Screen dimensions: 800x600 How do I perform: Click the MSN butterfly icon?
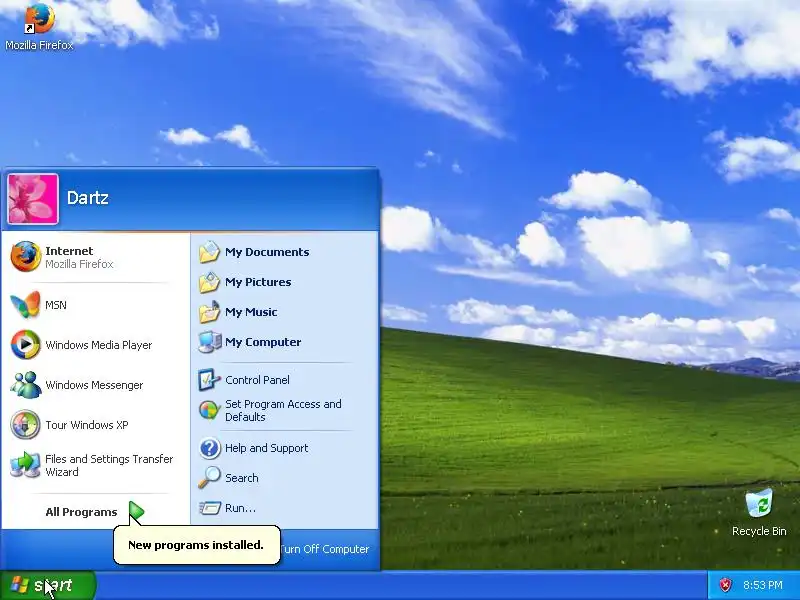(26, 305)
